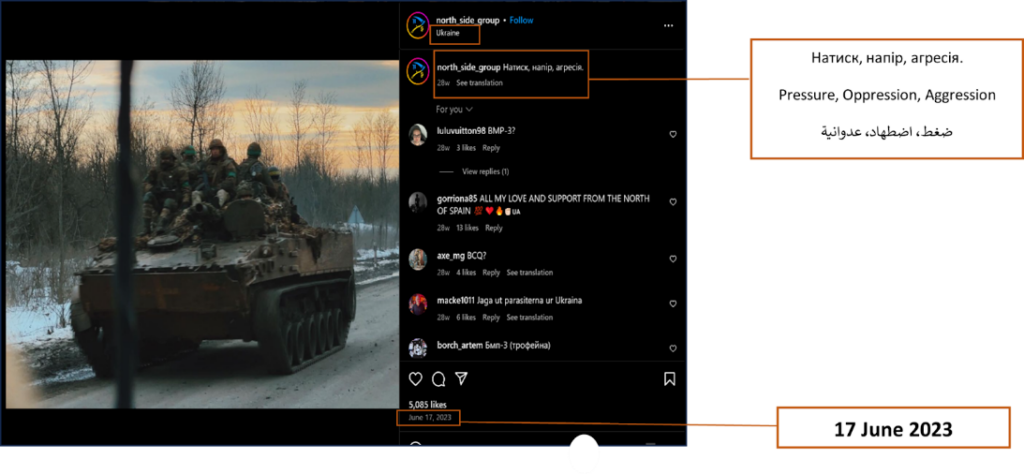The image size is (1024, 474).
Task: Reply to gorriona85's comment
Action: [x=493, y=228]
